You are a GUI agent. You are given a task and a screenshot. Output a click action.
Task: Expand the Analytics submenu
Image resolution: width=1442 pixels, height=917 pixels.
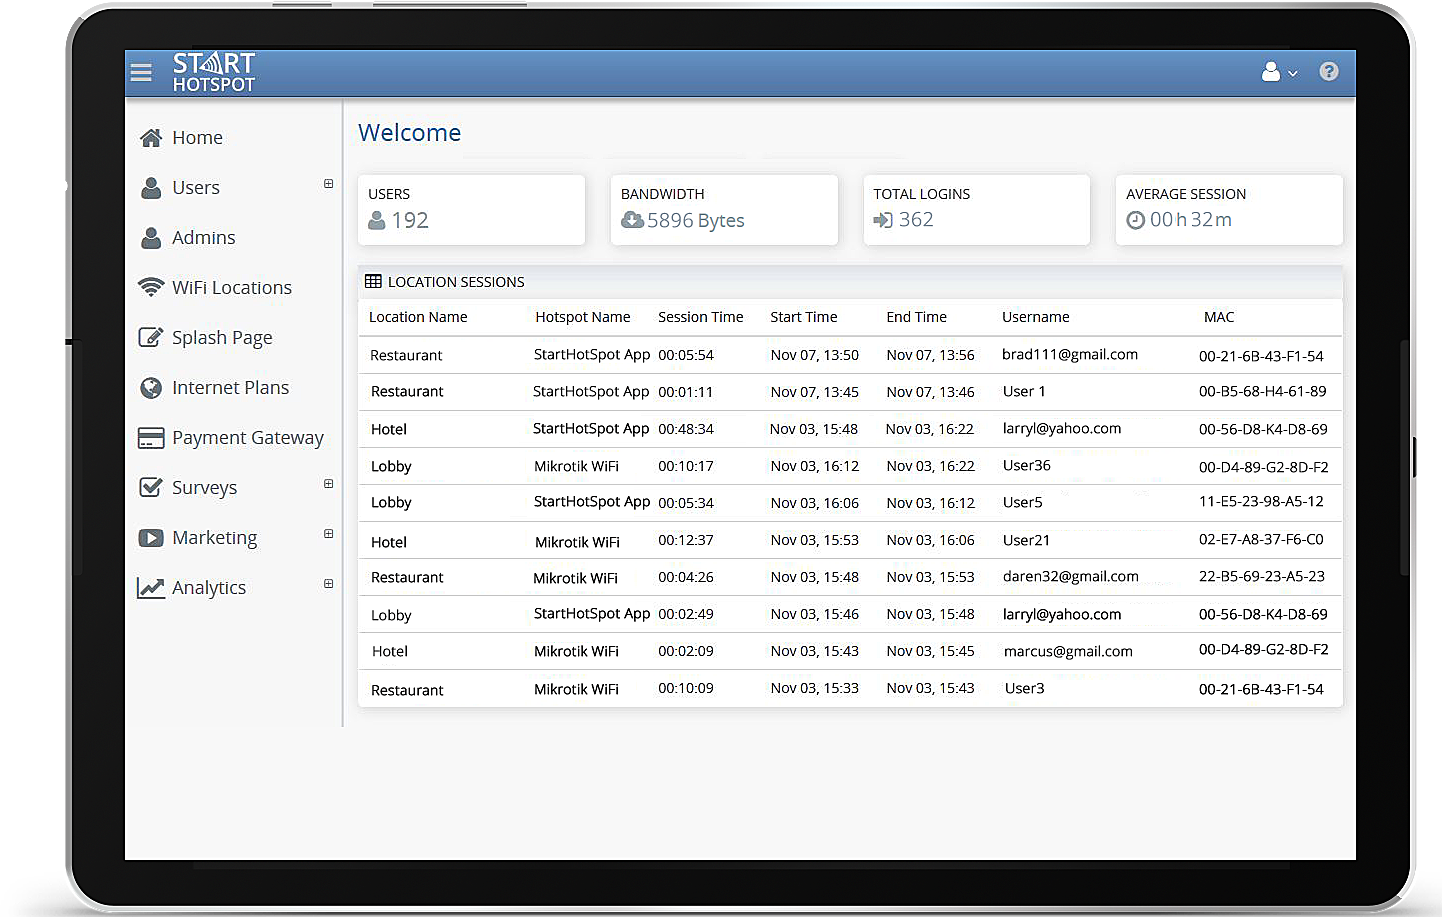click(x=328, y=584)
